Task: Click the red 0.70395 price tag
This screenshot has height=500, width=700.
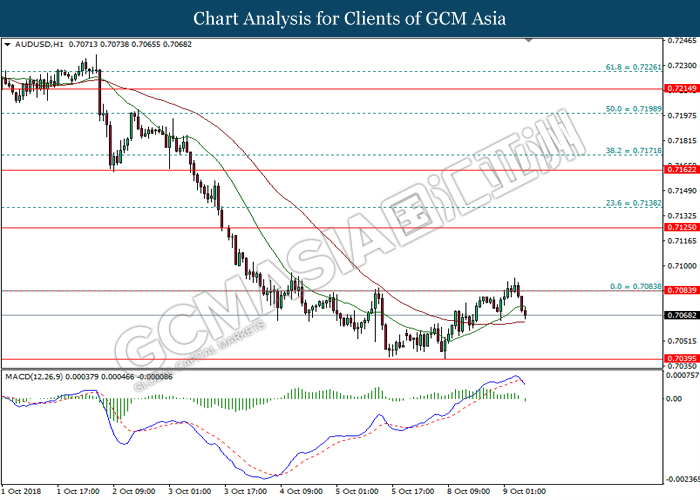Action: tap(682, 358)
